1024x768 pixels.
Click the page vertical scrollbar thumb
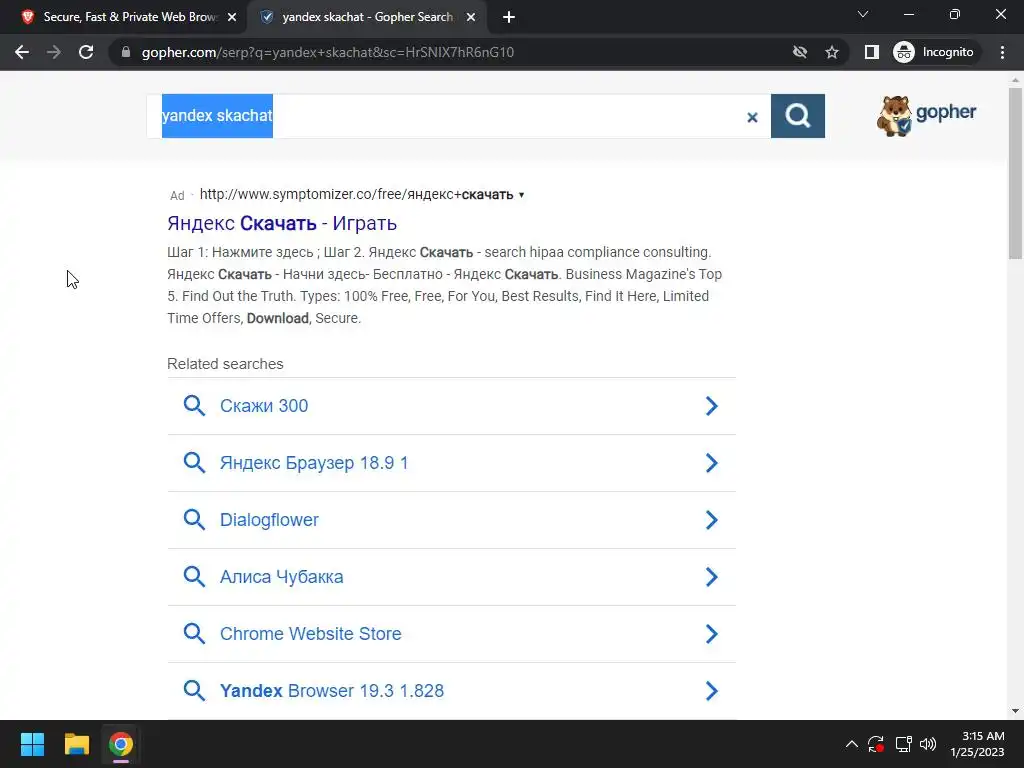coord(1015,173)
